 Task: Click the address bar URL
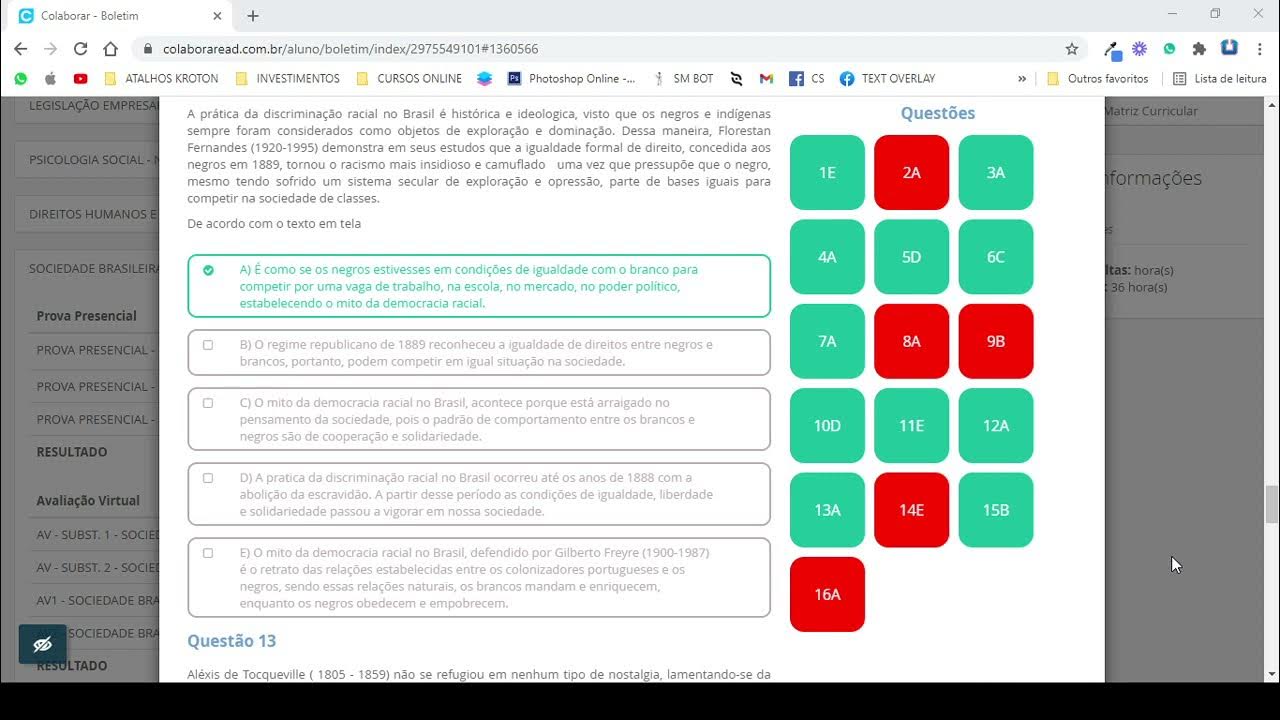pyautogui.click(x=351, y=48)
